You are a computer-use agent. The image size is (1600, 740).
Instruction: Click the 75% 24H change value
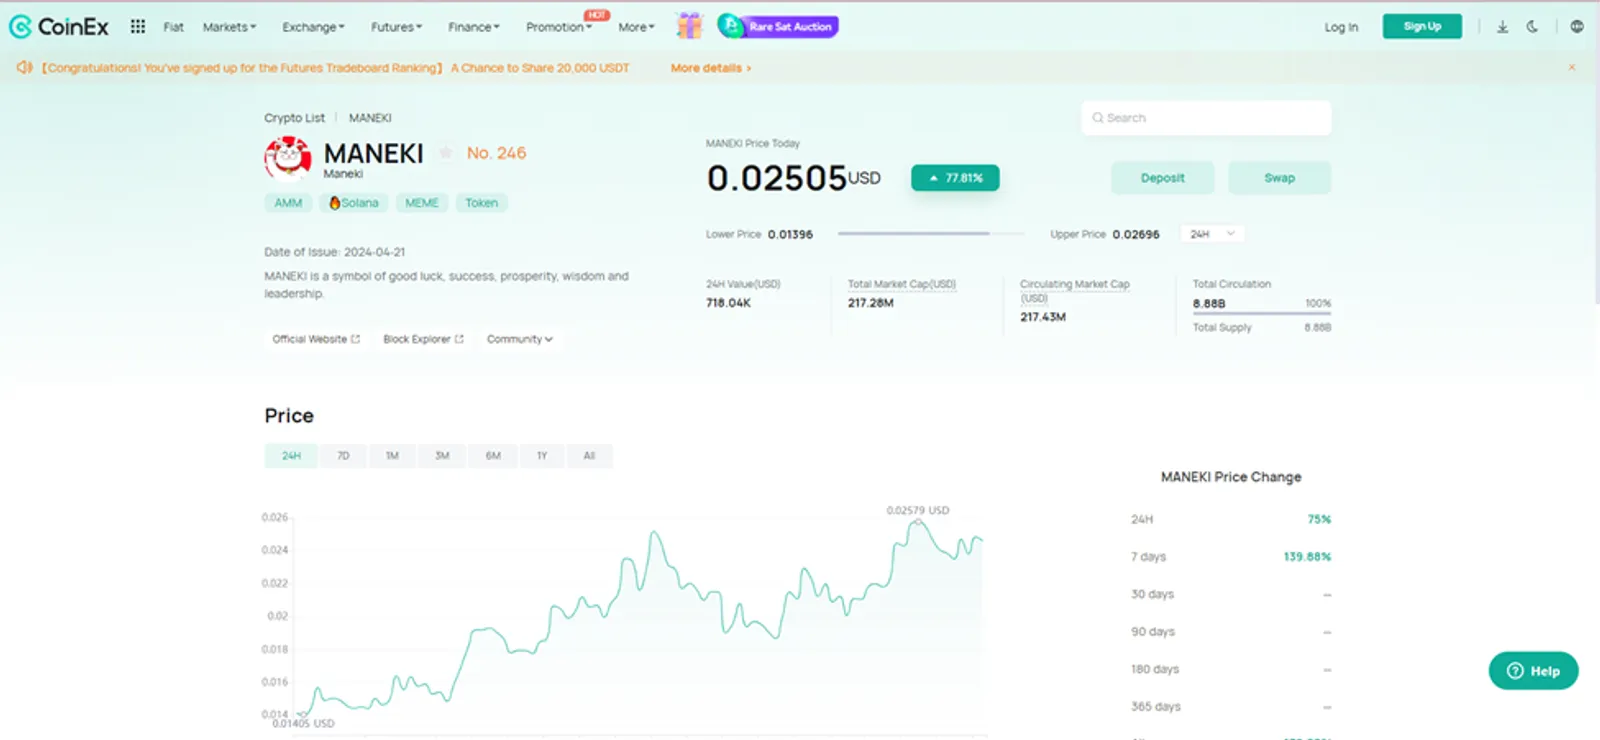1319,519
